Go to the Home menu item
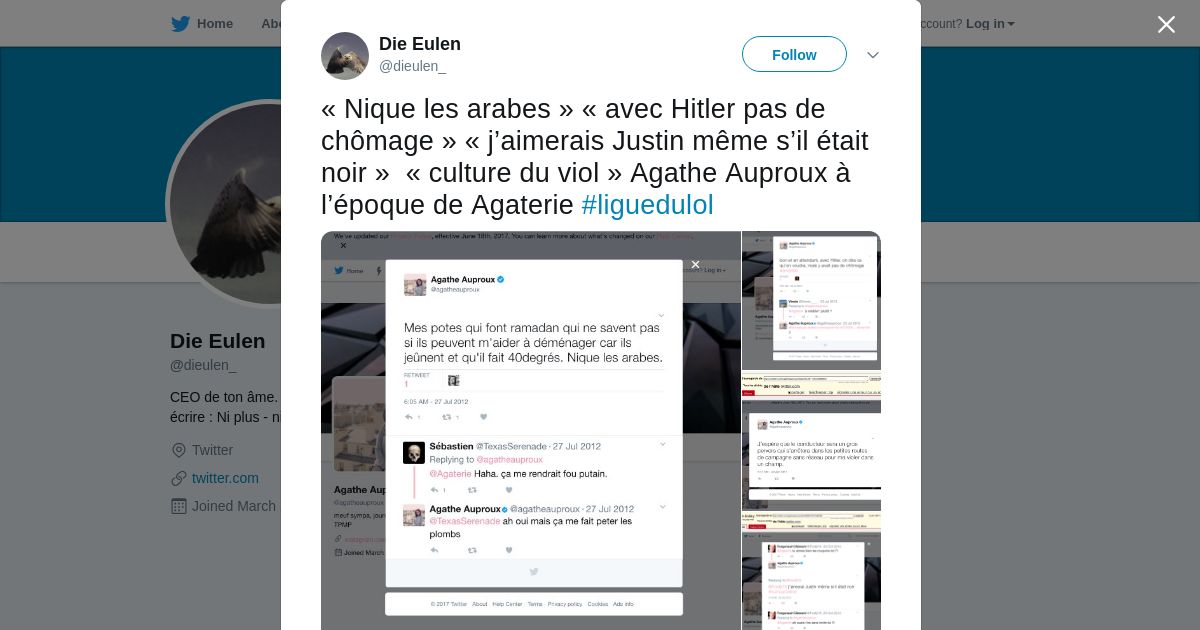The height and width of the screenshot is (630, 1200). (214, 24)
